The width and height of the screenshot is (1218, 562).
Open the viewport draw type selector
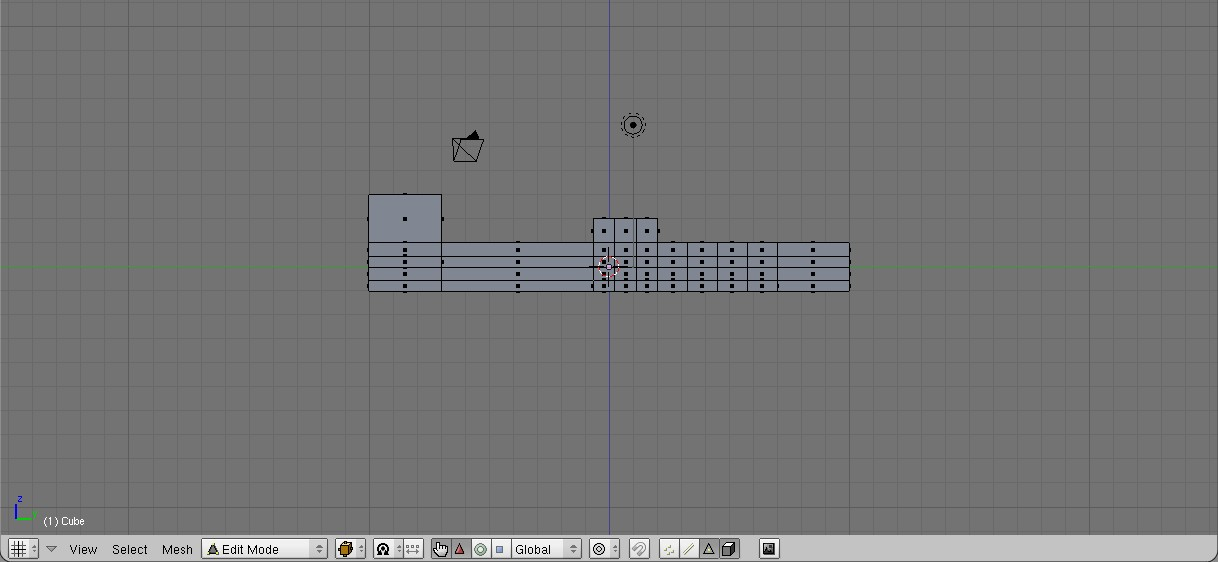[350, 549]
